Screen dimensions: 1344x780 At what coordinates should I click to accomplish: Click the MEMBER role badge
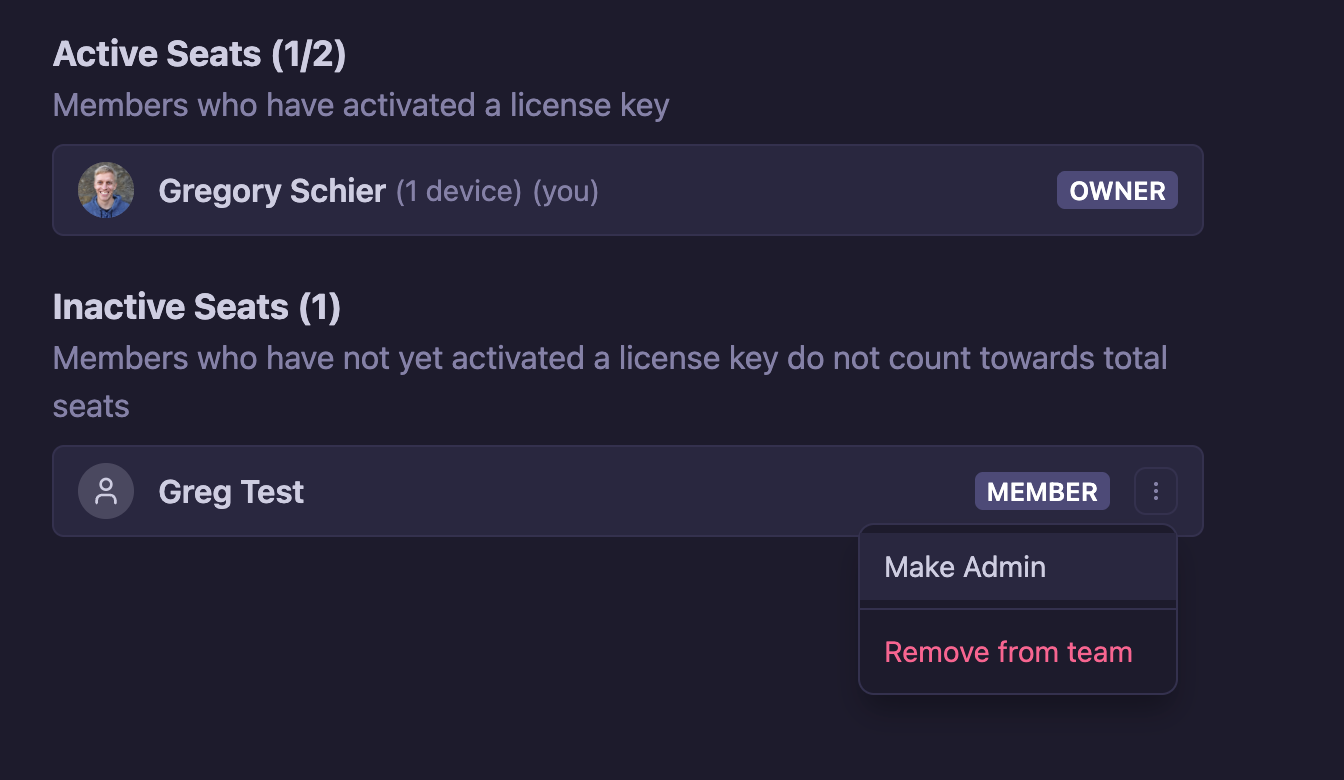1042,492
